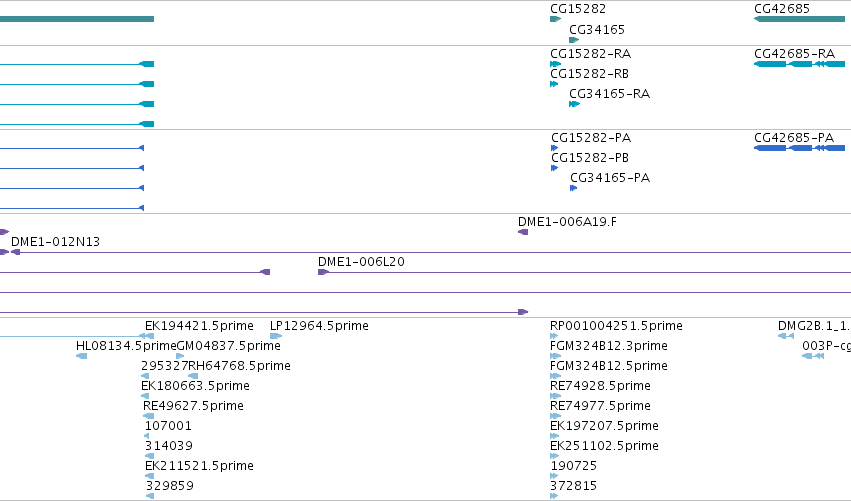The width and height of the screenshot is (851, 501).
Task: Click the DME1-006A19.F BAC end marker
Action: pyautogui.click(x=523, y=232)
